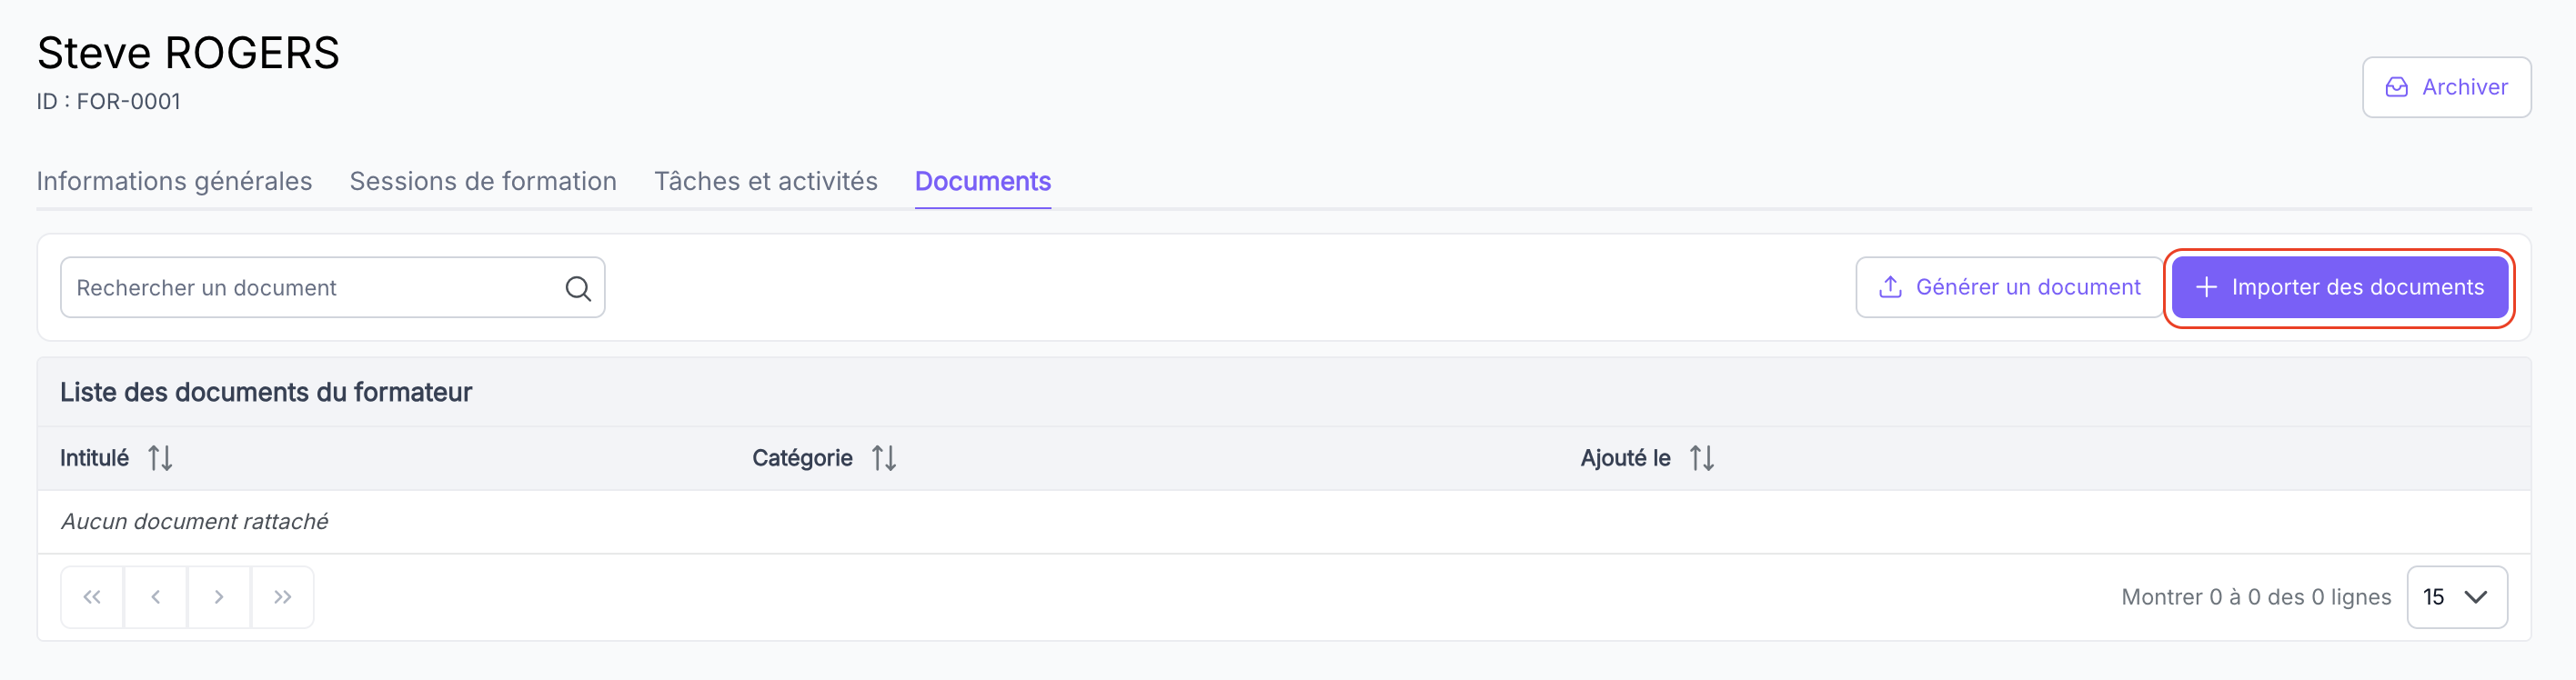Click Générer un document button
The image size is (2576, 680).
(2009, 288)
